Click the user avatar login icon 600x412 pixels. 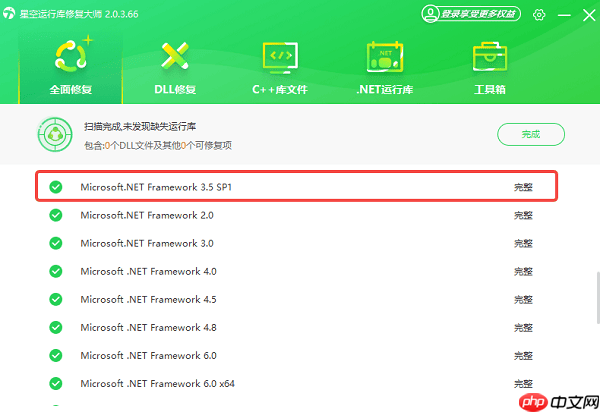pyautogui.click(x=430, y=14)
